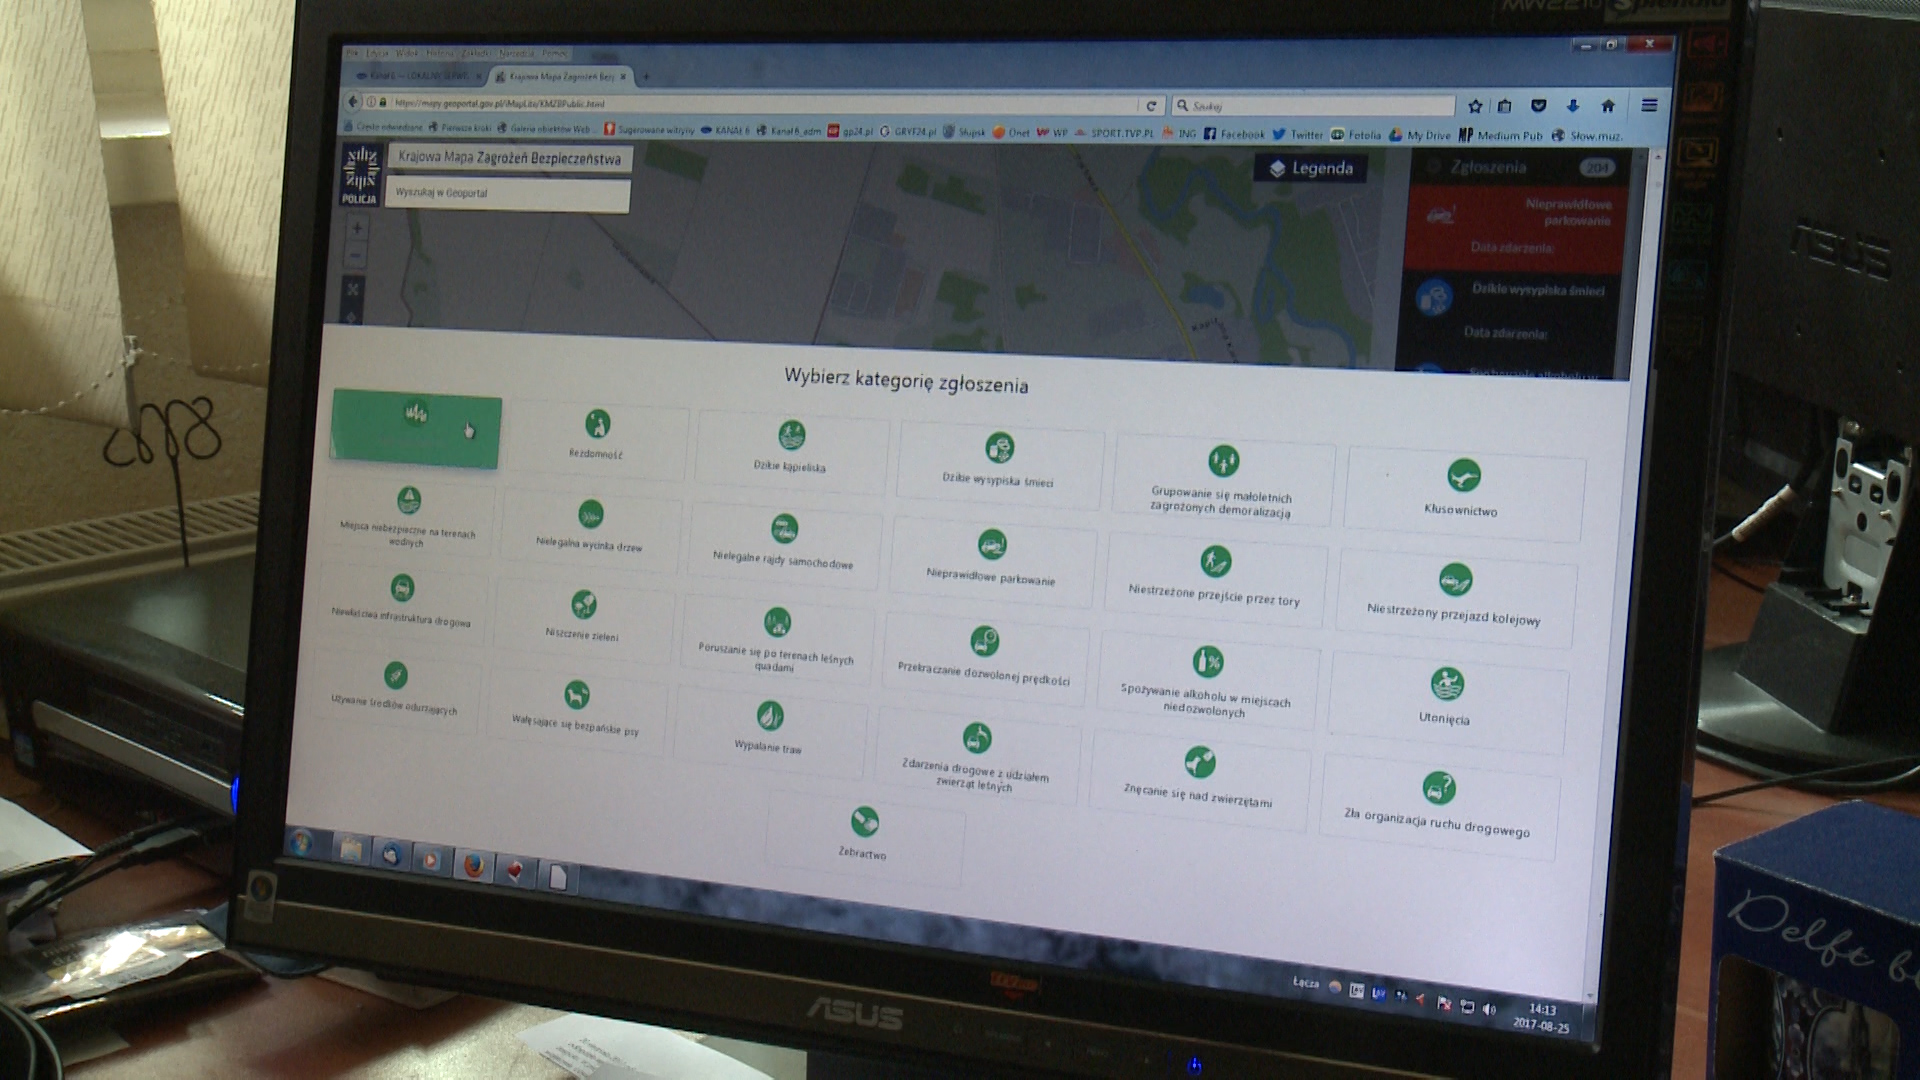Click the highlighted green category tile under cursor
This screenshot has width=1920, height=1080.
(416, 429)
